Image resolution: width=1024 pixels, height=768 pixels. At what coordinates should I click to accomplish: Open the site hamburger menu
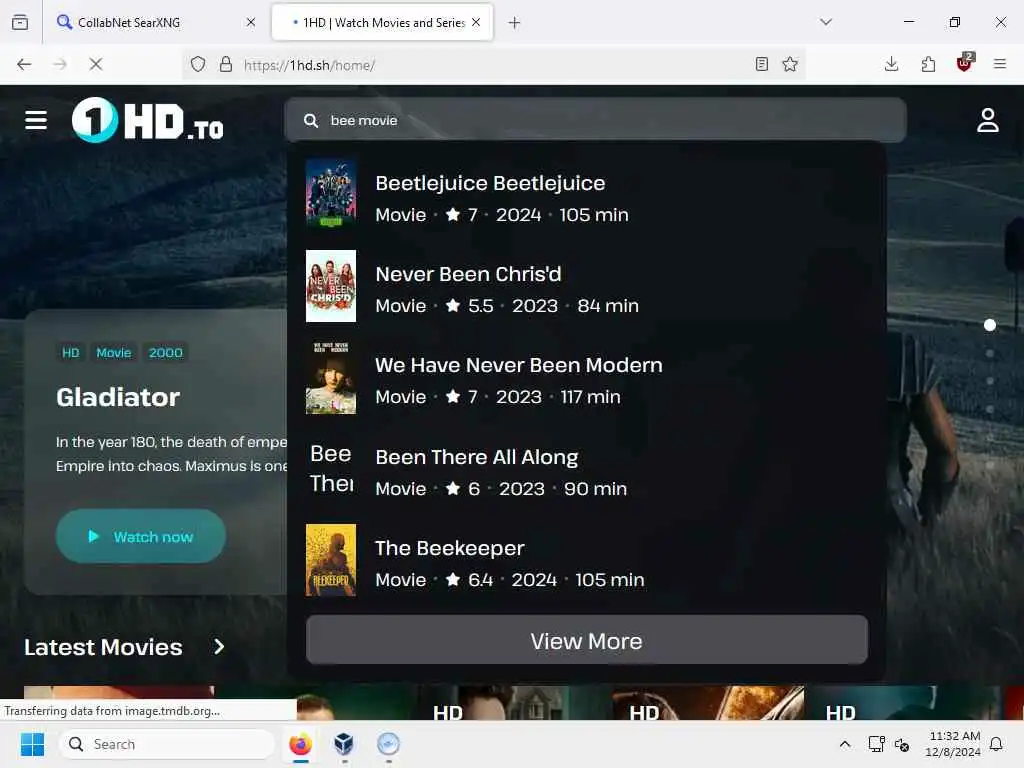(36, 120)
